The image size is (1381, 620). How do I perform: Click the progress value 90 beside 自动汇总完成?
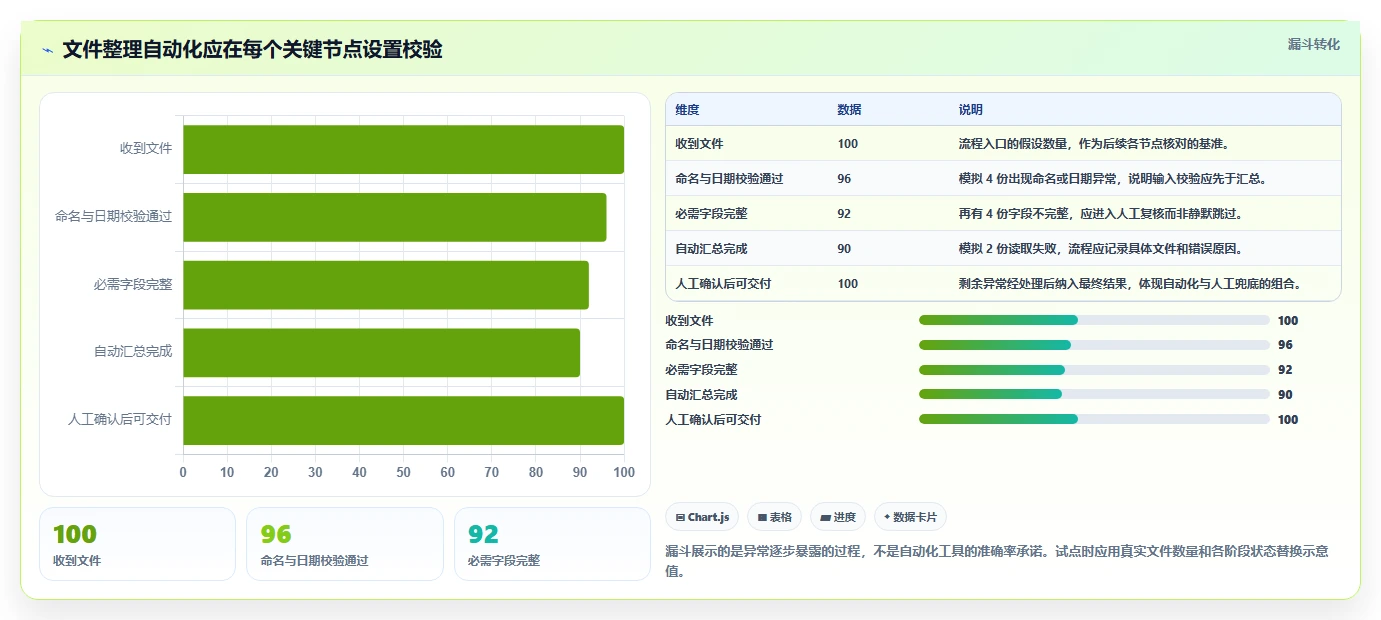1285,395
